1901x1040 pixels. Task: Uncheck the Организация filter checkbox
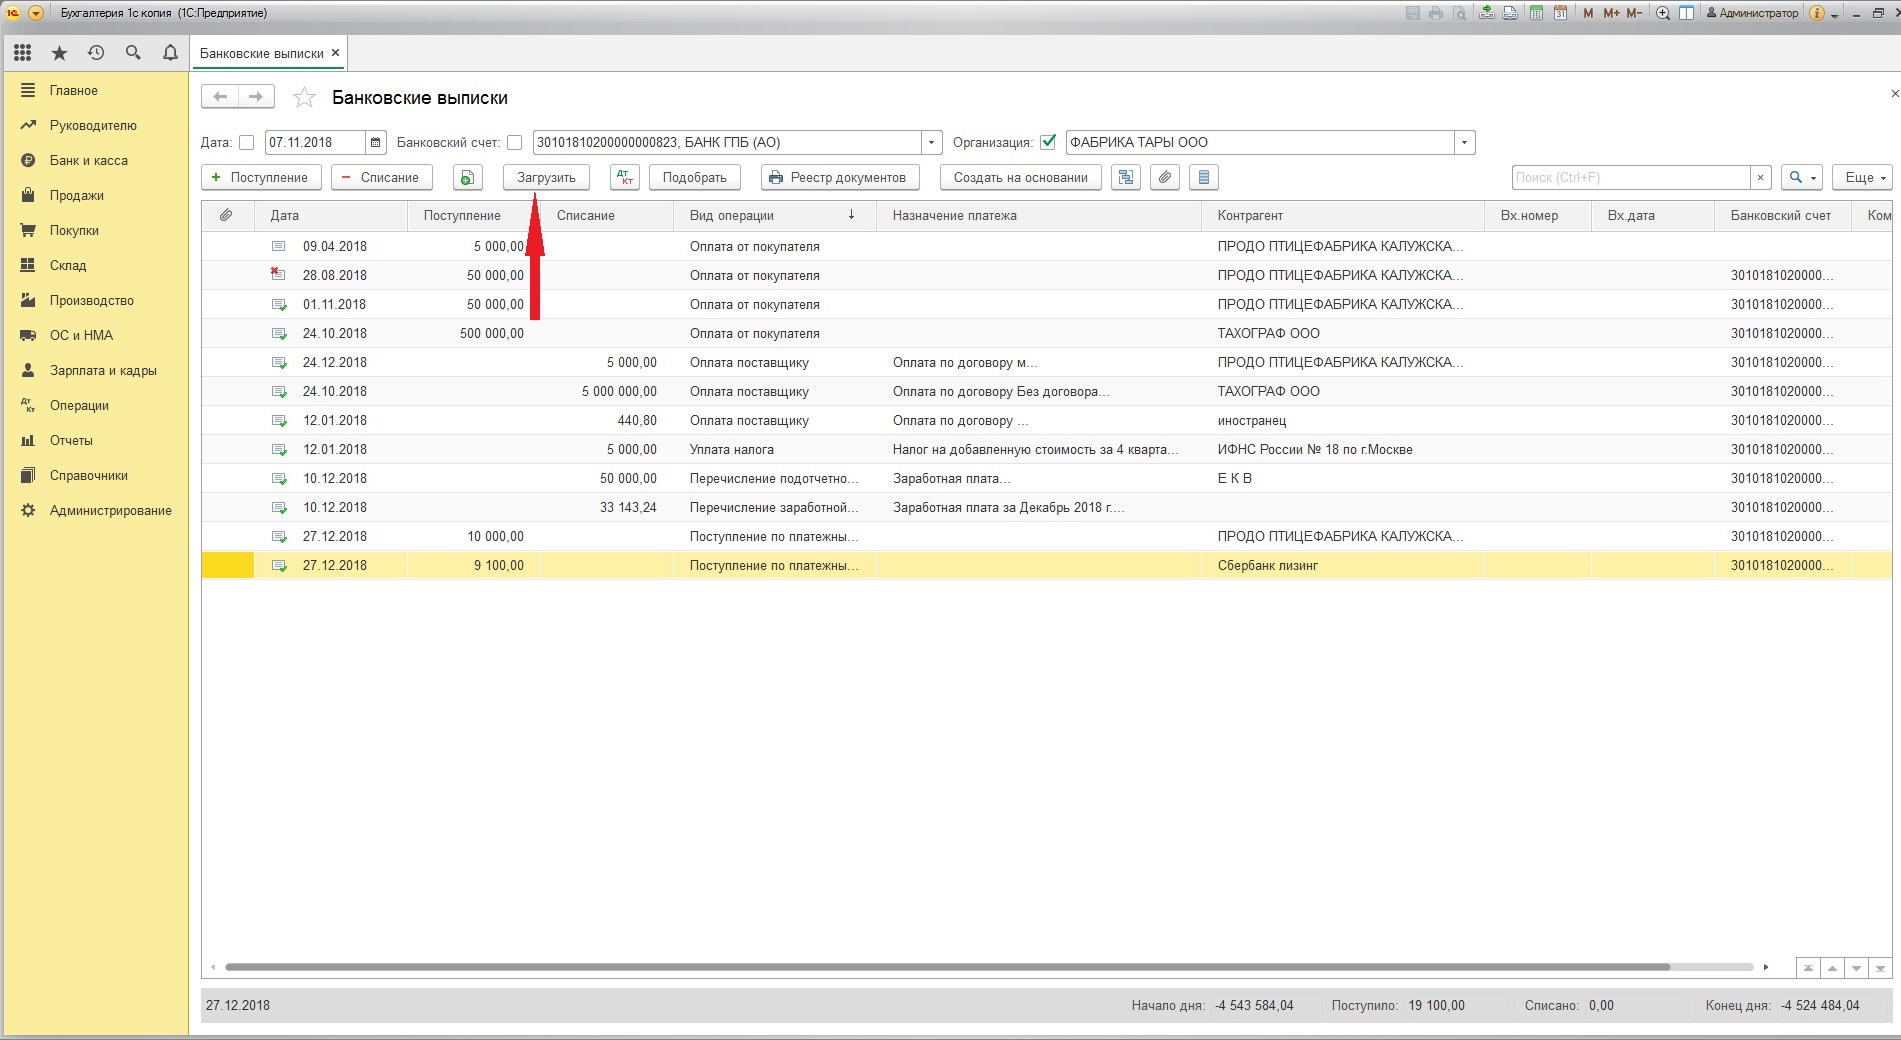1048,142
